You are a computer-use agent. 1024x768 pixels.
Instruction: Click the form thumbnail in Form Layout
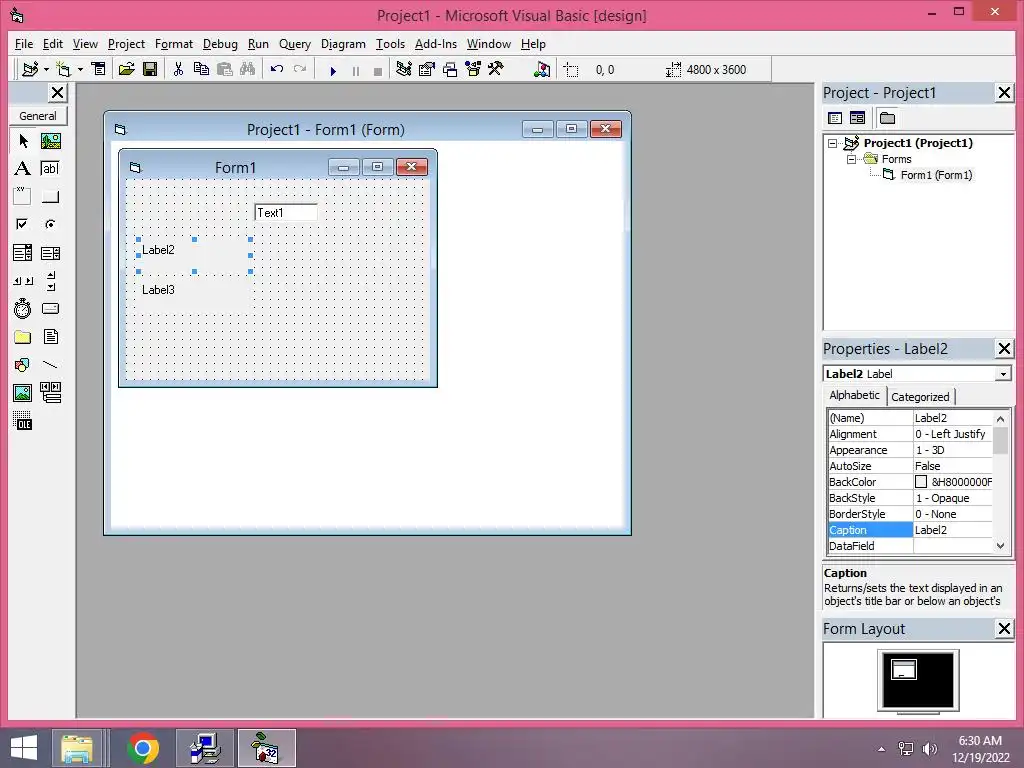(x=904, y=669)
